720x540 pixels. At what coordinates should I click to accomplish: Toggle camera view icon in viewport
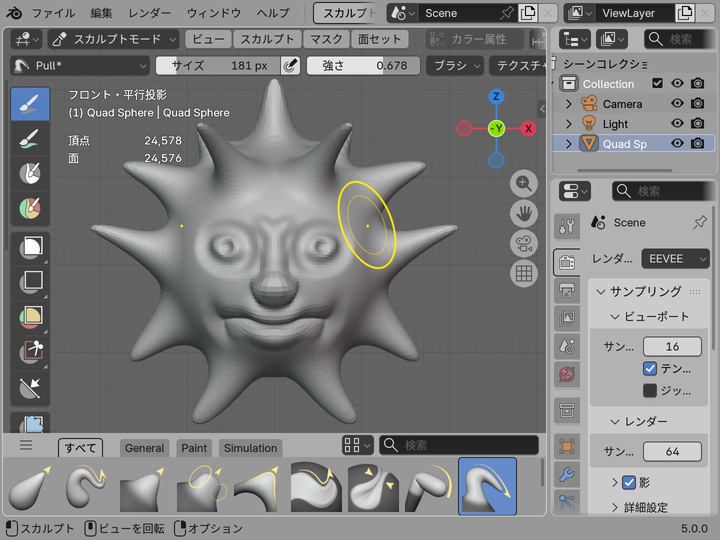tap(523, 244)
